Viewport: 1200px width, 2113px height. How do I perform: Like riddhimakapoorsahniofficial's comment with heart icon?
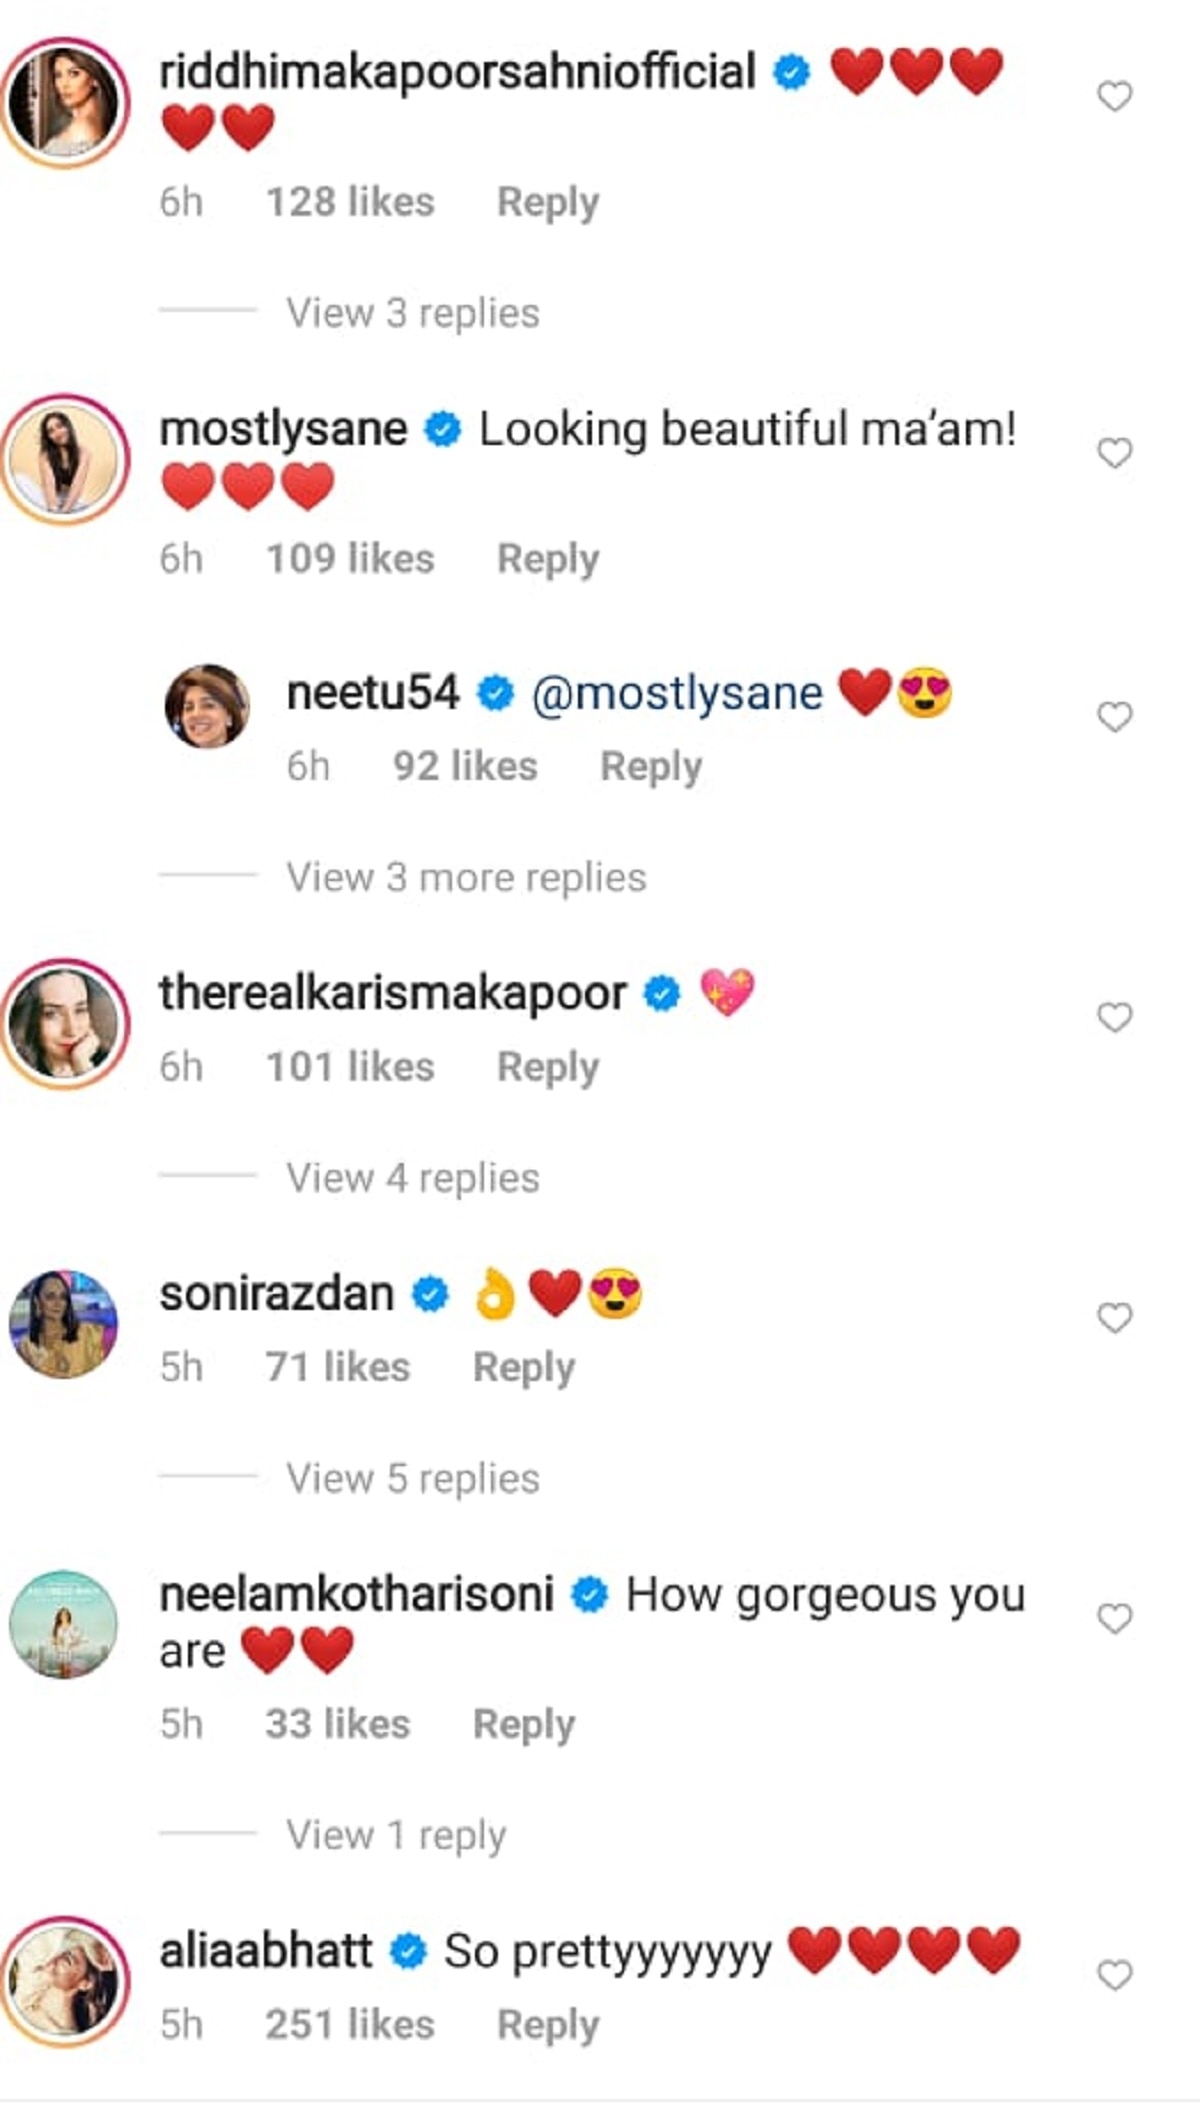pos(1114,97)
